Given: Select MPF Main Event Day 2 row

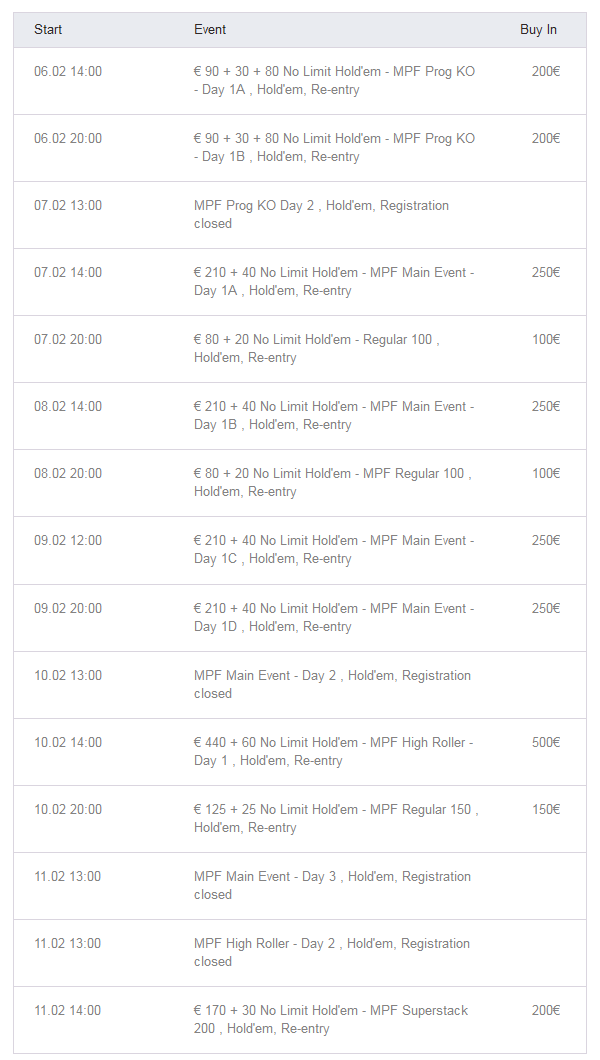Looking at the screenshot, I should point(332,685).
